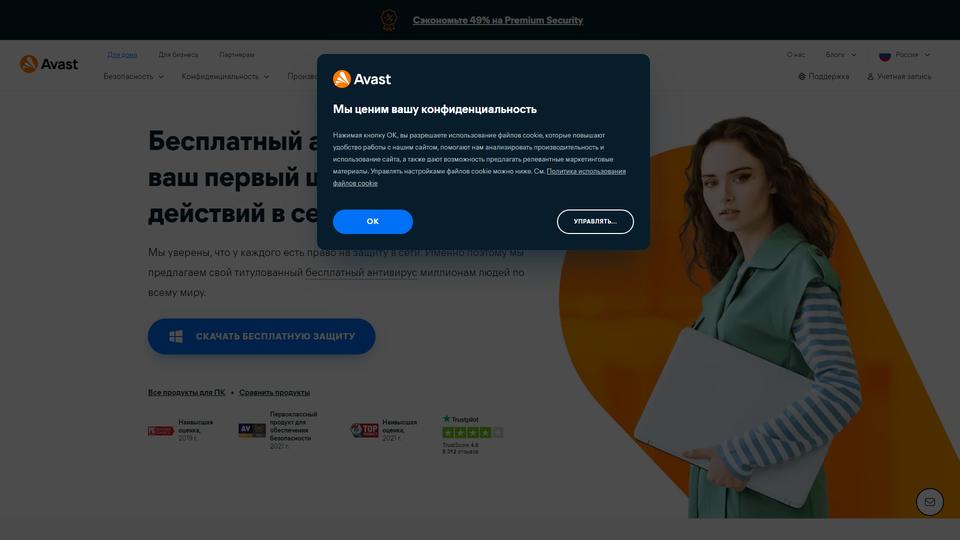Switch to the Для бизнеса tab
960x540 pixels.
click(178, 54)
